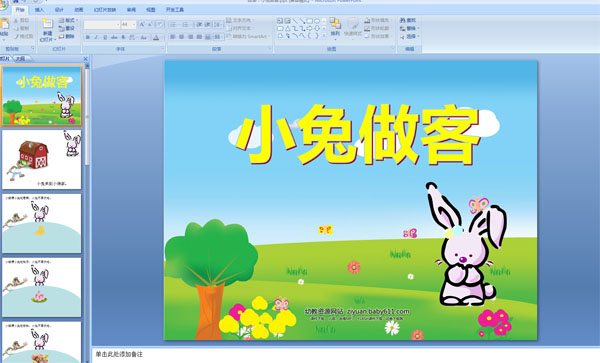Viewport: 600px width, 363px height.
Task: Open the Font group dialog launcher
Action: (x=163, y=49)
